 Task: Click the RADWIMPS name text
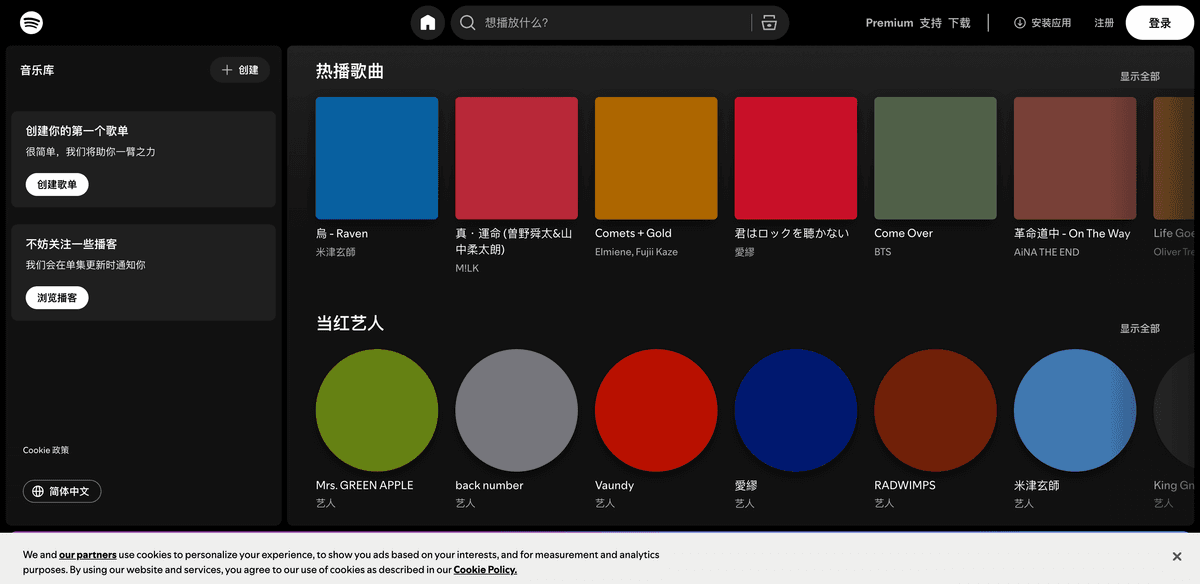tap(906, 486)
